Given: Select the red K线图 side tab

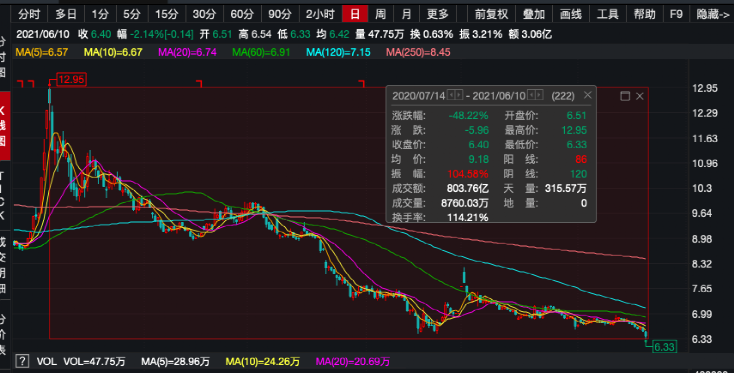Looking at the screenshot, I should click(4, 125).
